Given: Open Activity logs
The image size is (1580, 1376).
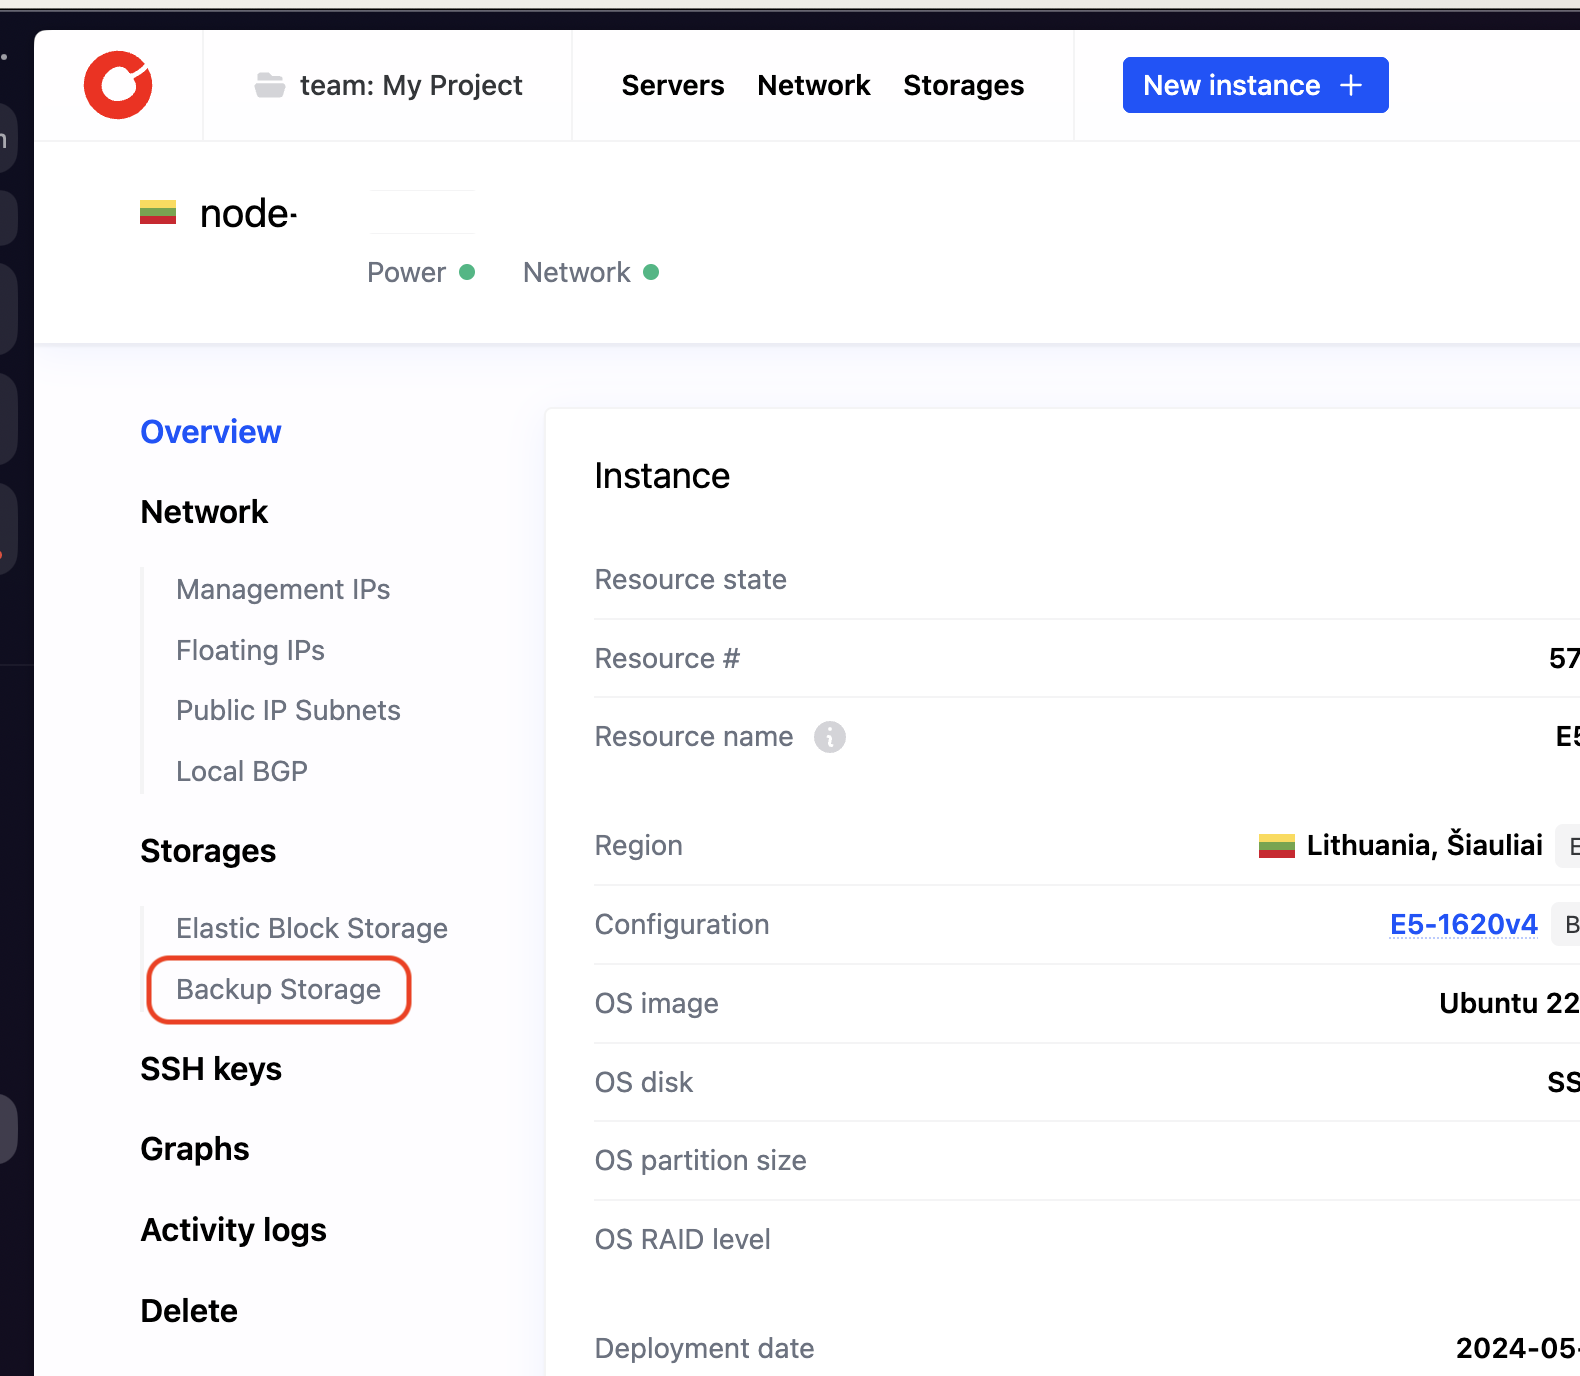Looking at the screenshot, I should [x=234, y=1230].
